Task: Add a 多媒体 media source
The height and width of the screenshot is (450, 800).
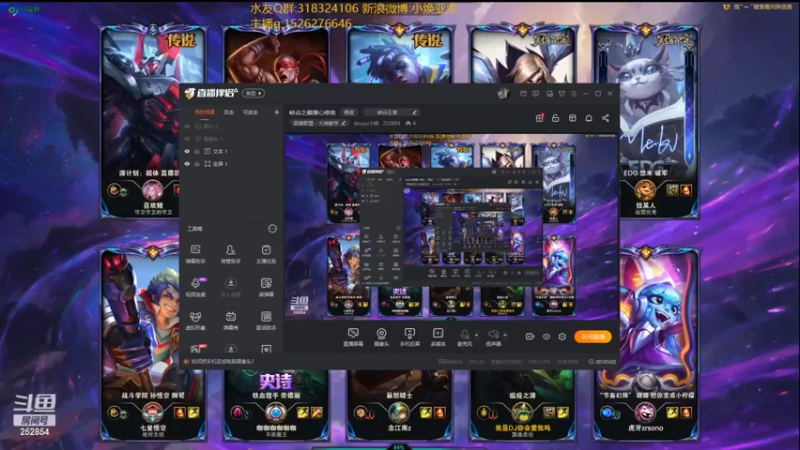Action: pyautogui.click(x=438, y=337)
